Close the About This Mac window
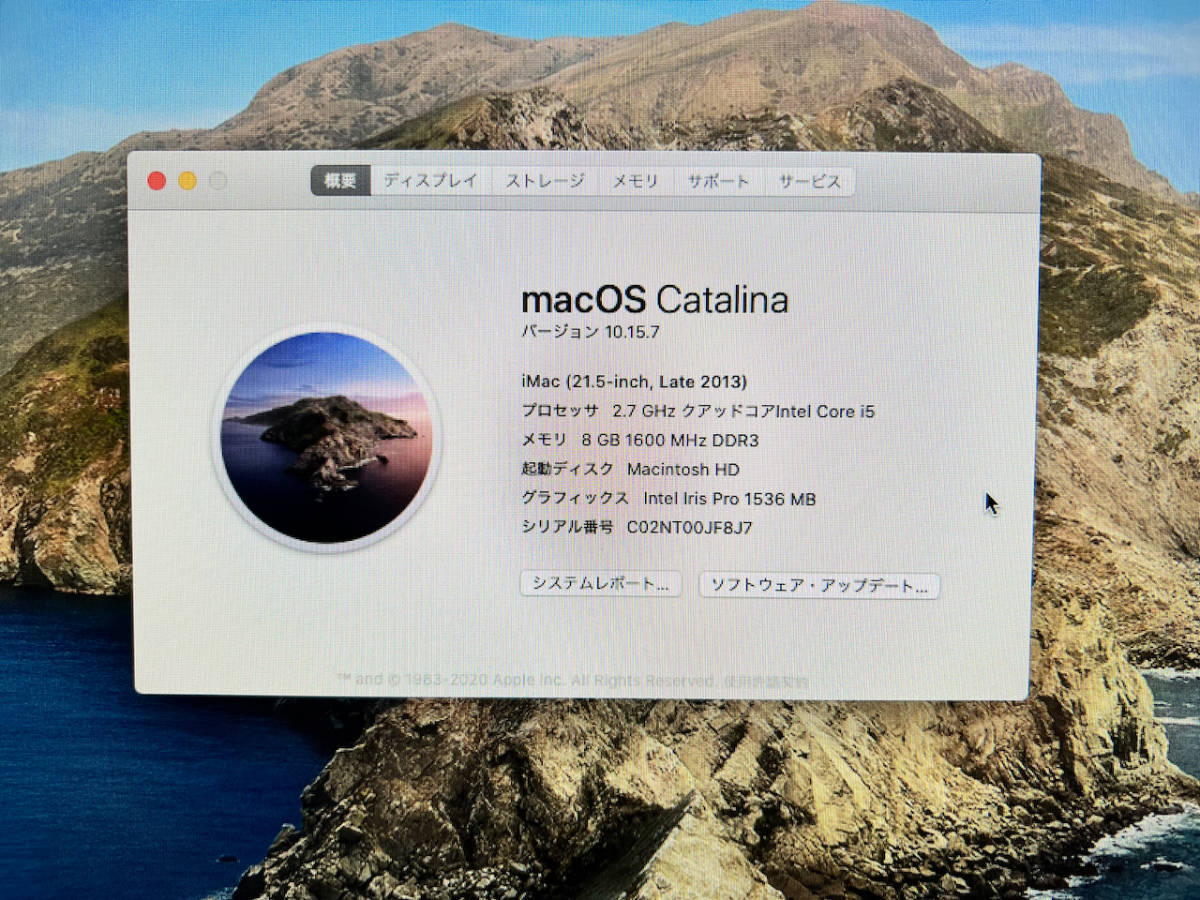The width and height of the screenshot is (1200, 900). click(x=157, y=181)
